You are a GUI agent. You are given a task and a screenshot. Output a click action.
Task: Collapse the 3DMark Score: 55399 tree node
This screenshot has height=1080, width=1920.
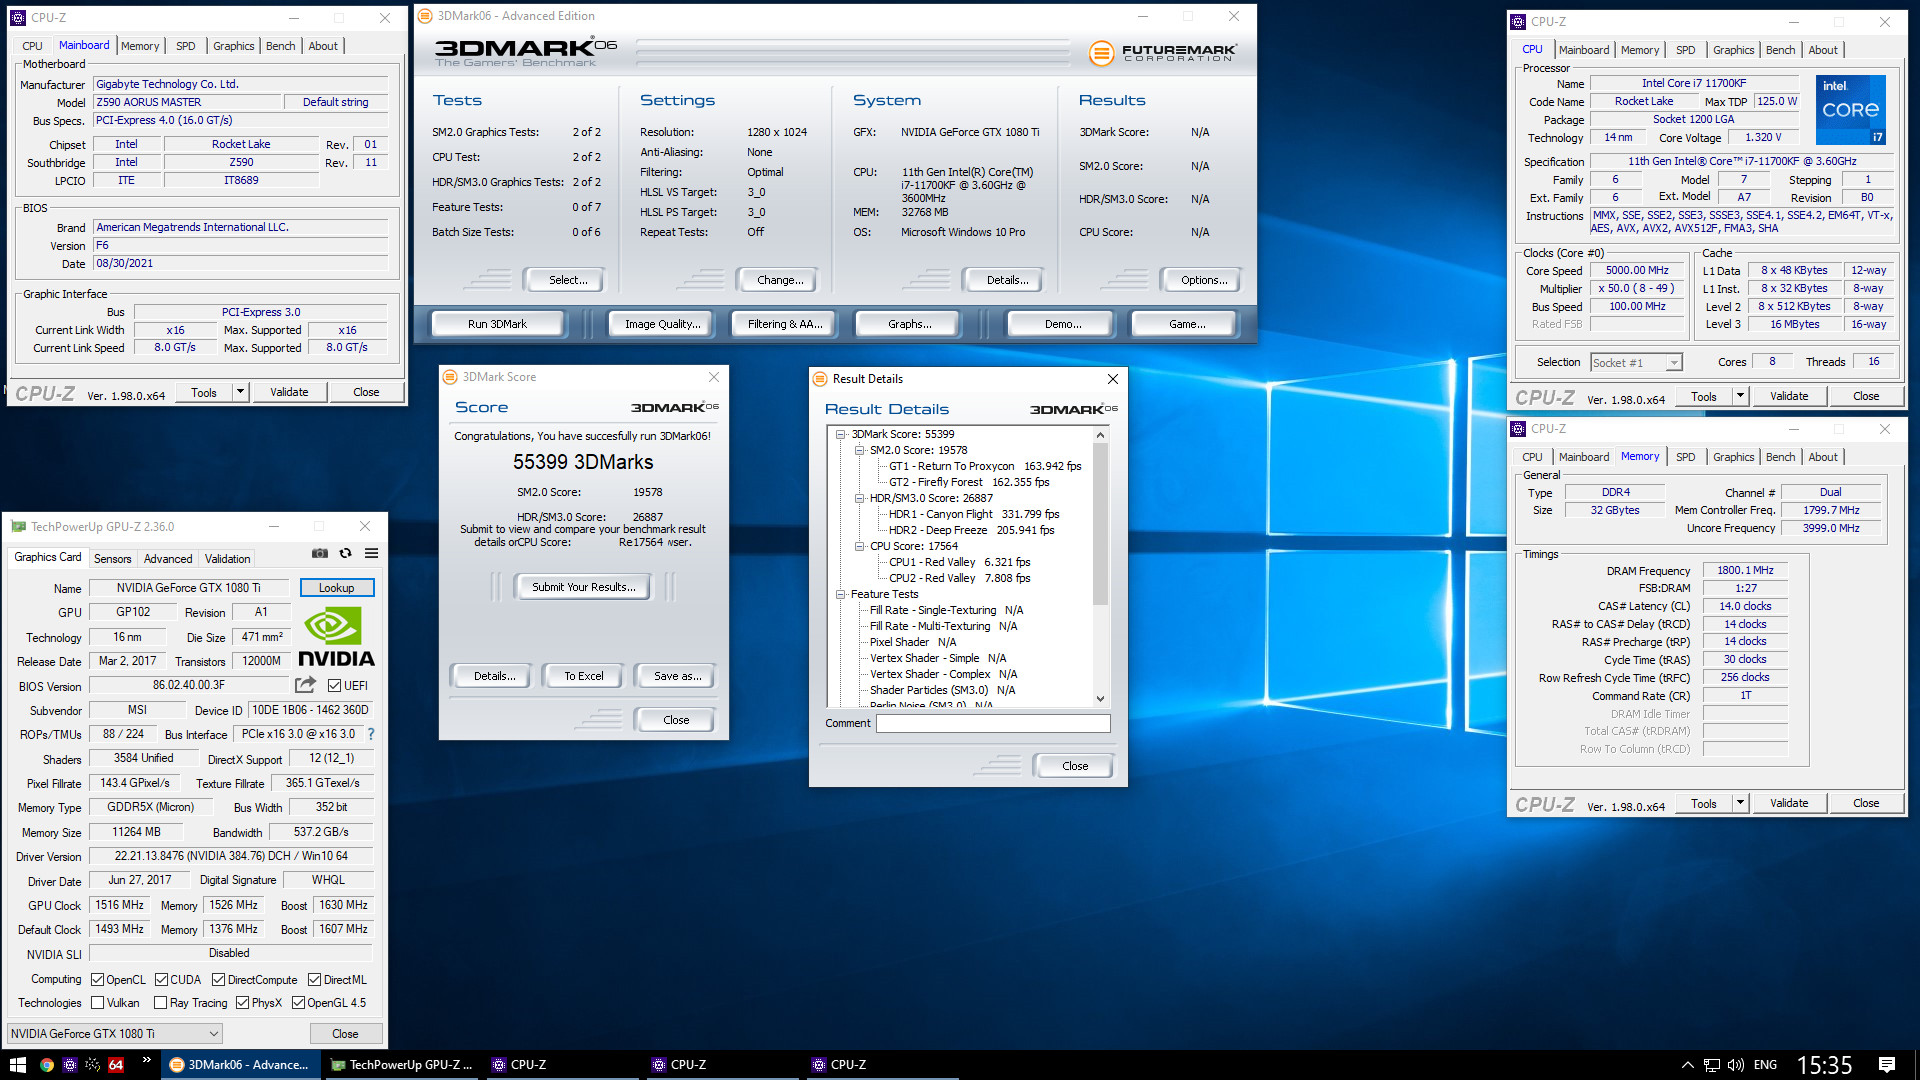pyautogui.click(x=841, y=435)
